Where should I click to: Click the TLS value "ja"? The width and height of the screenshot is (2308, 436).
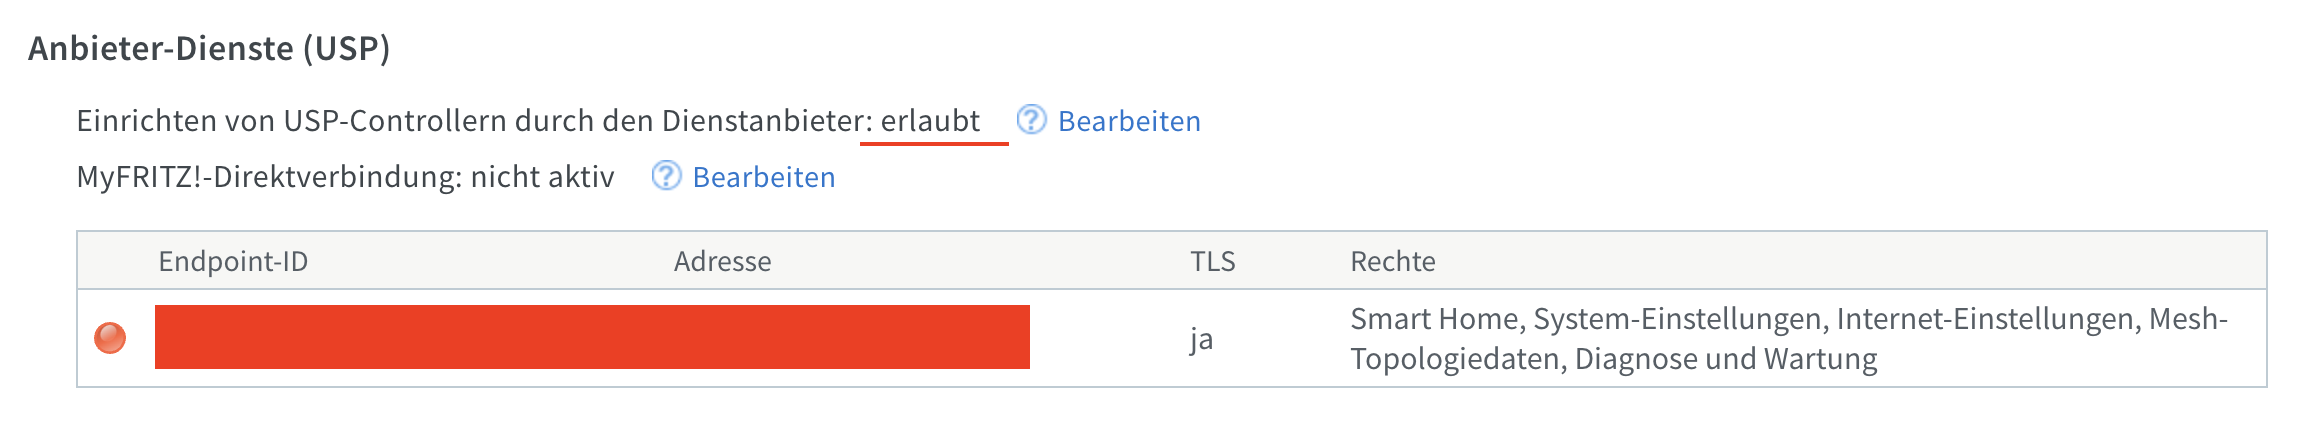[1201, 340]
